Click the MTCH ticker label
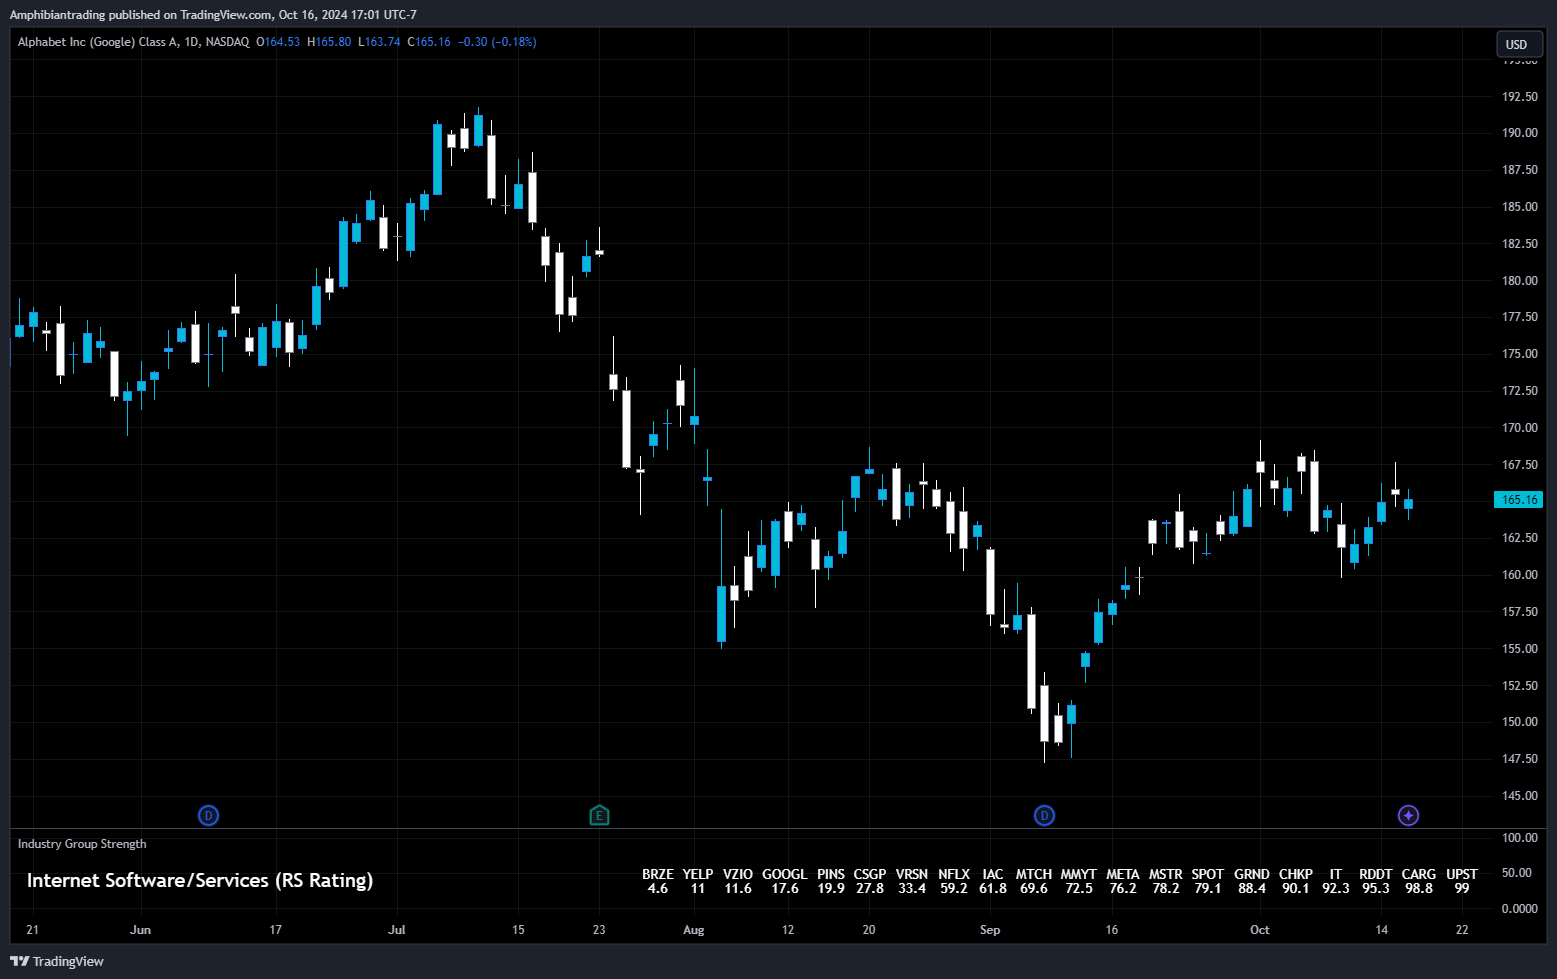1557x979 pixels. pos(1034,874)
